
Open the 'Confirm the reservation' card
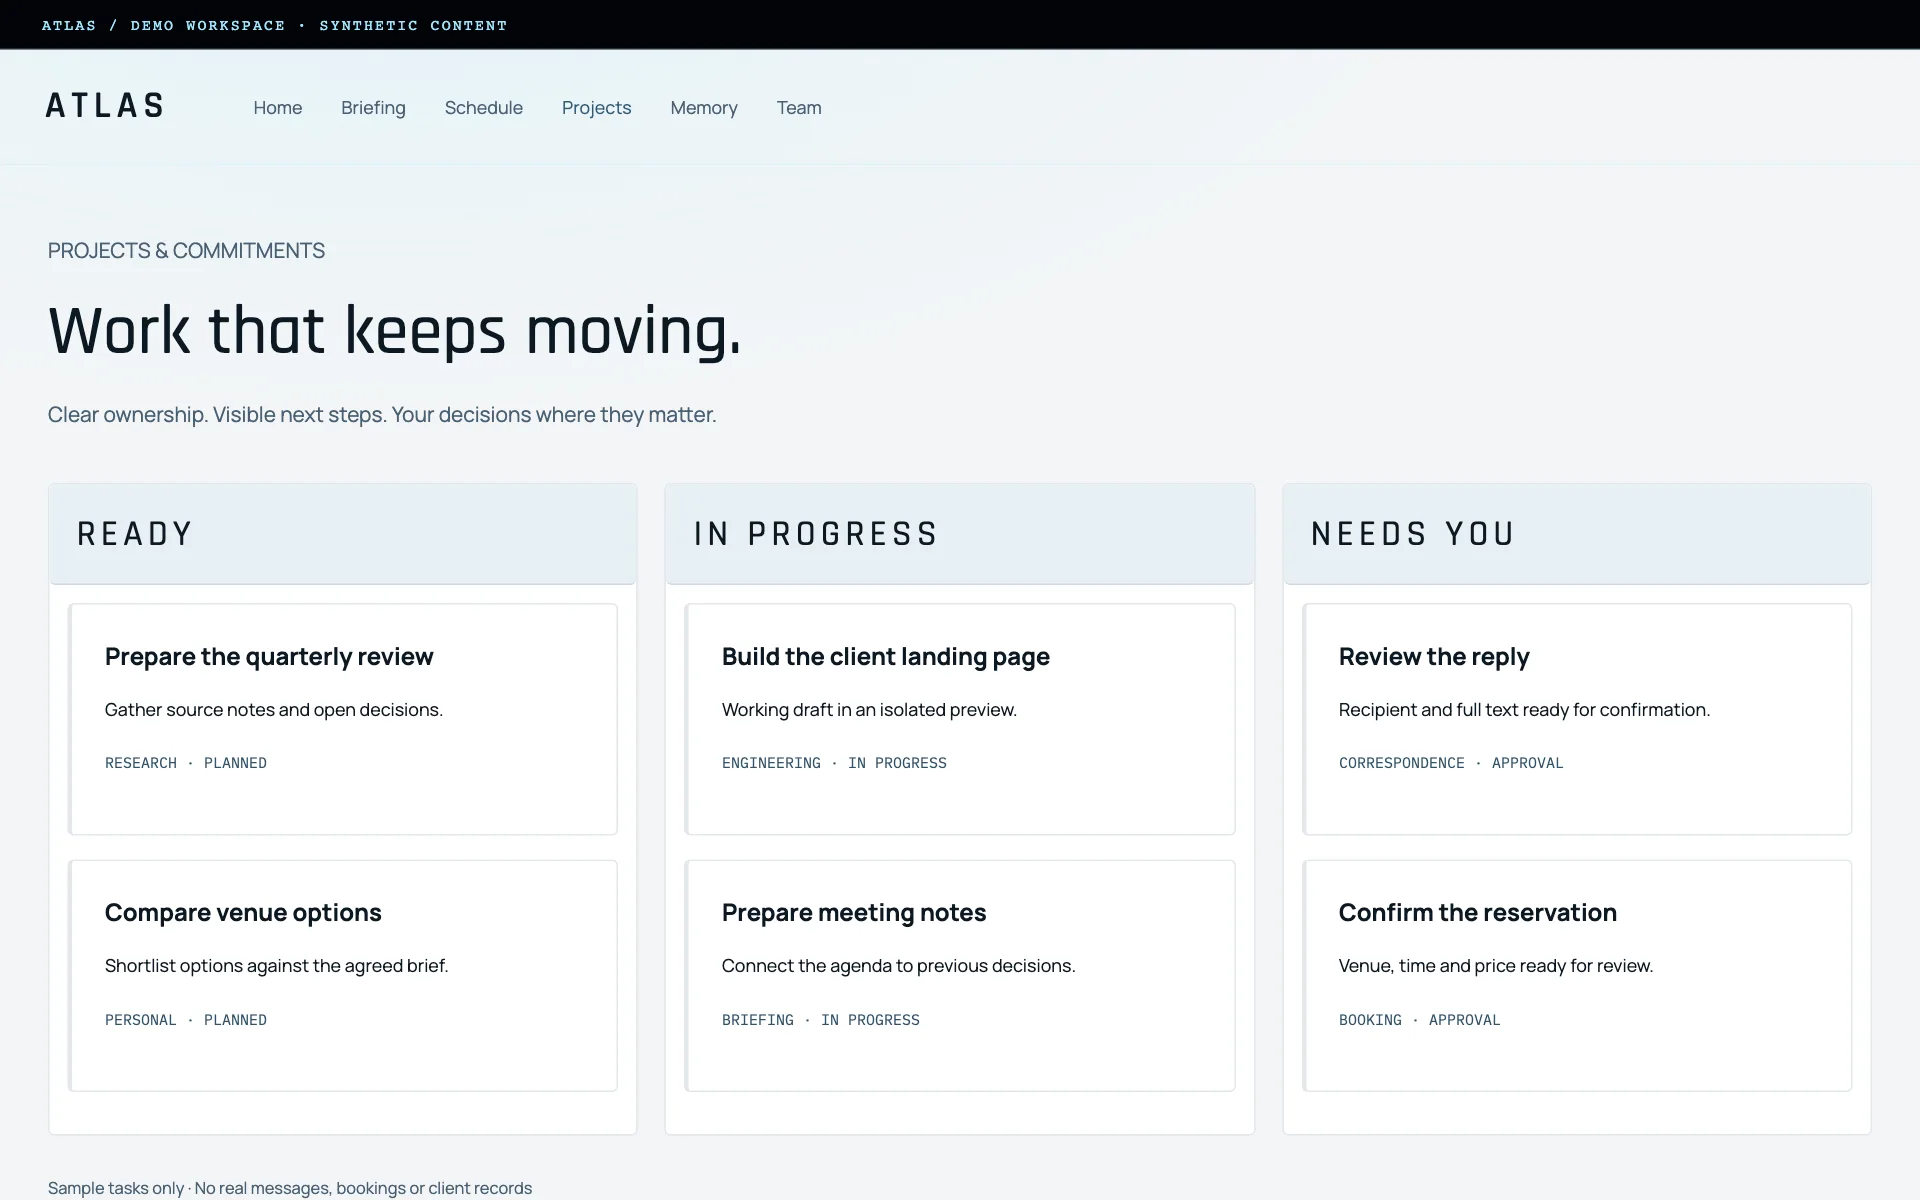pyautogui.click(x=1576, y=975)
